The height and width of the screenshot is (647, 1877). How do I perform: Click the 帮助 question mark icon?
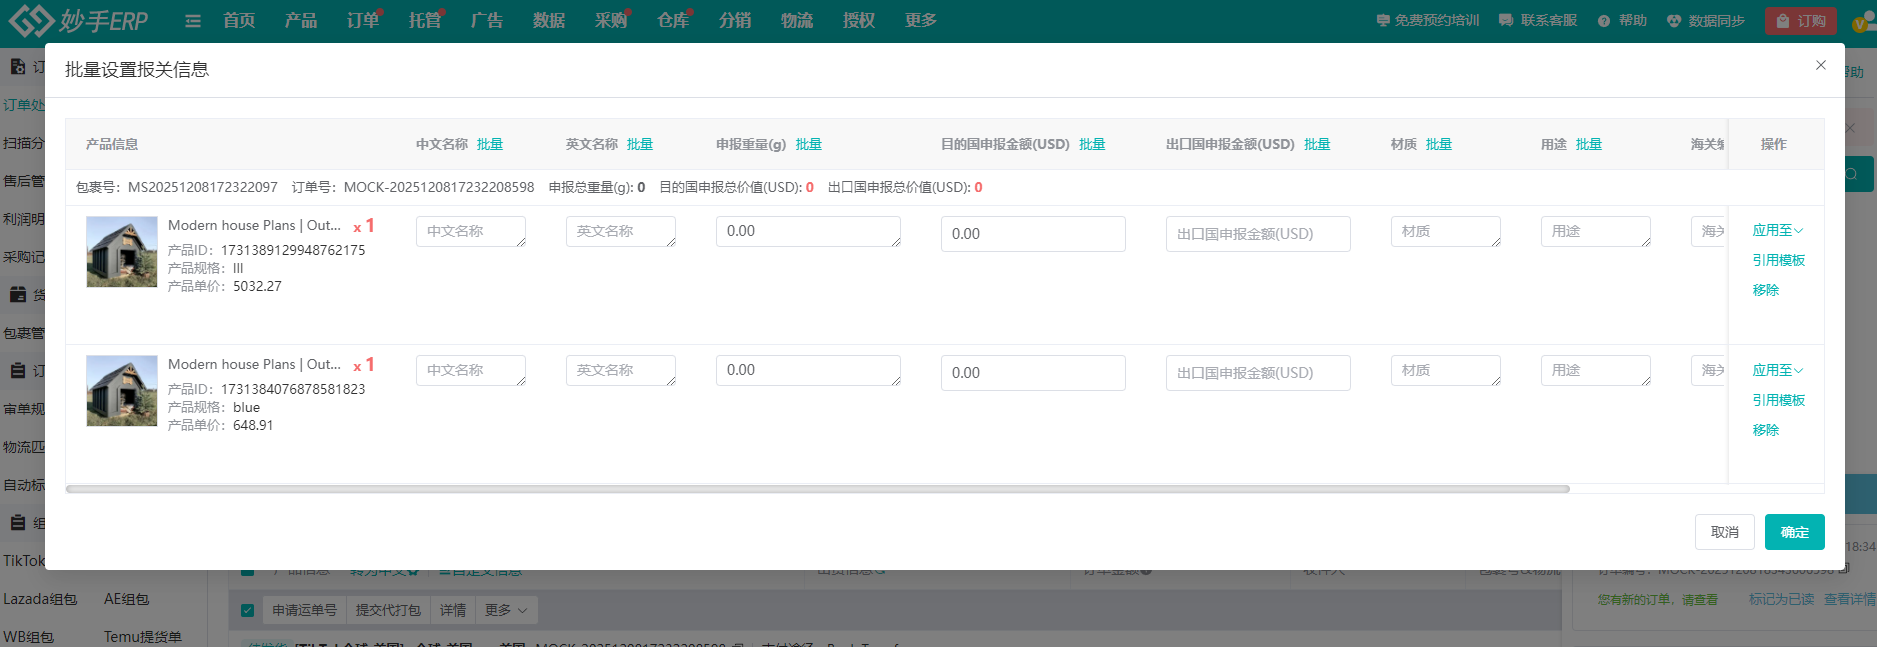click(x=1604, y=21)
